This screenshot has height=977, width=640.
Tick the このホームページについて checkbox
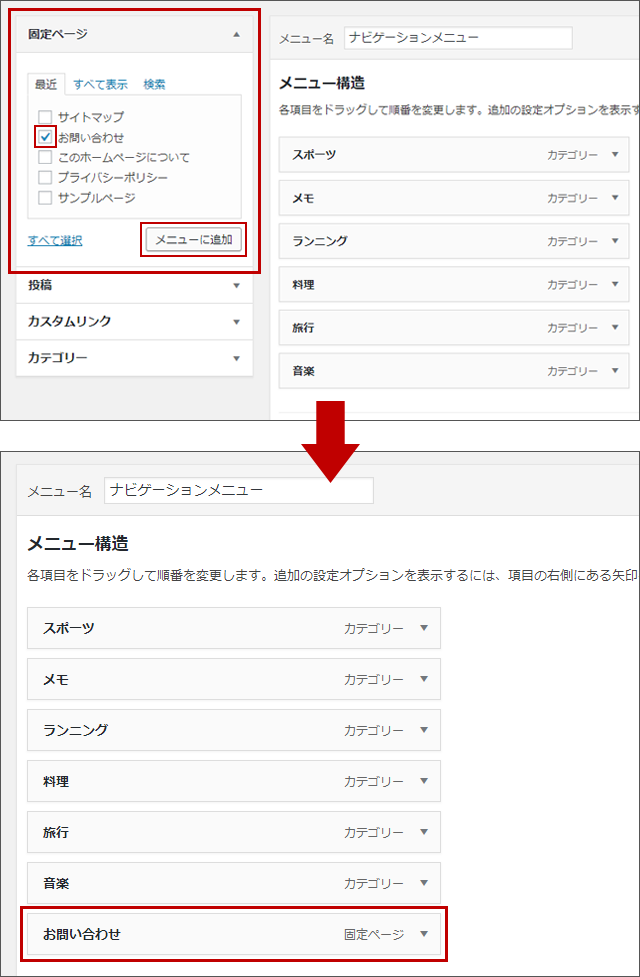tap(45, 157)
